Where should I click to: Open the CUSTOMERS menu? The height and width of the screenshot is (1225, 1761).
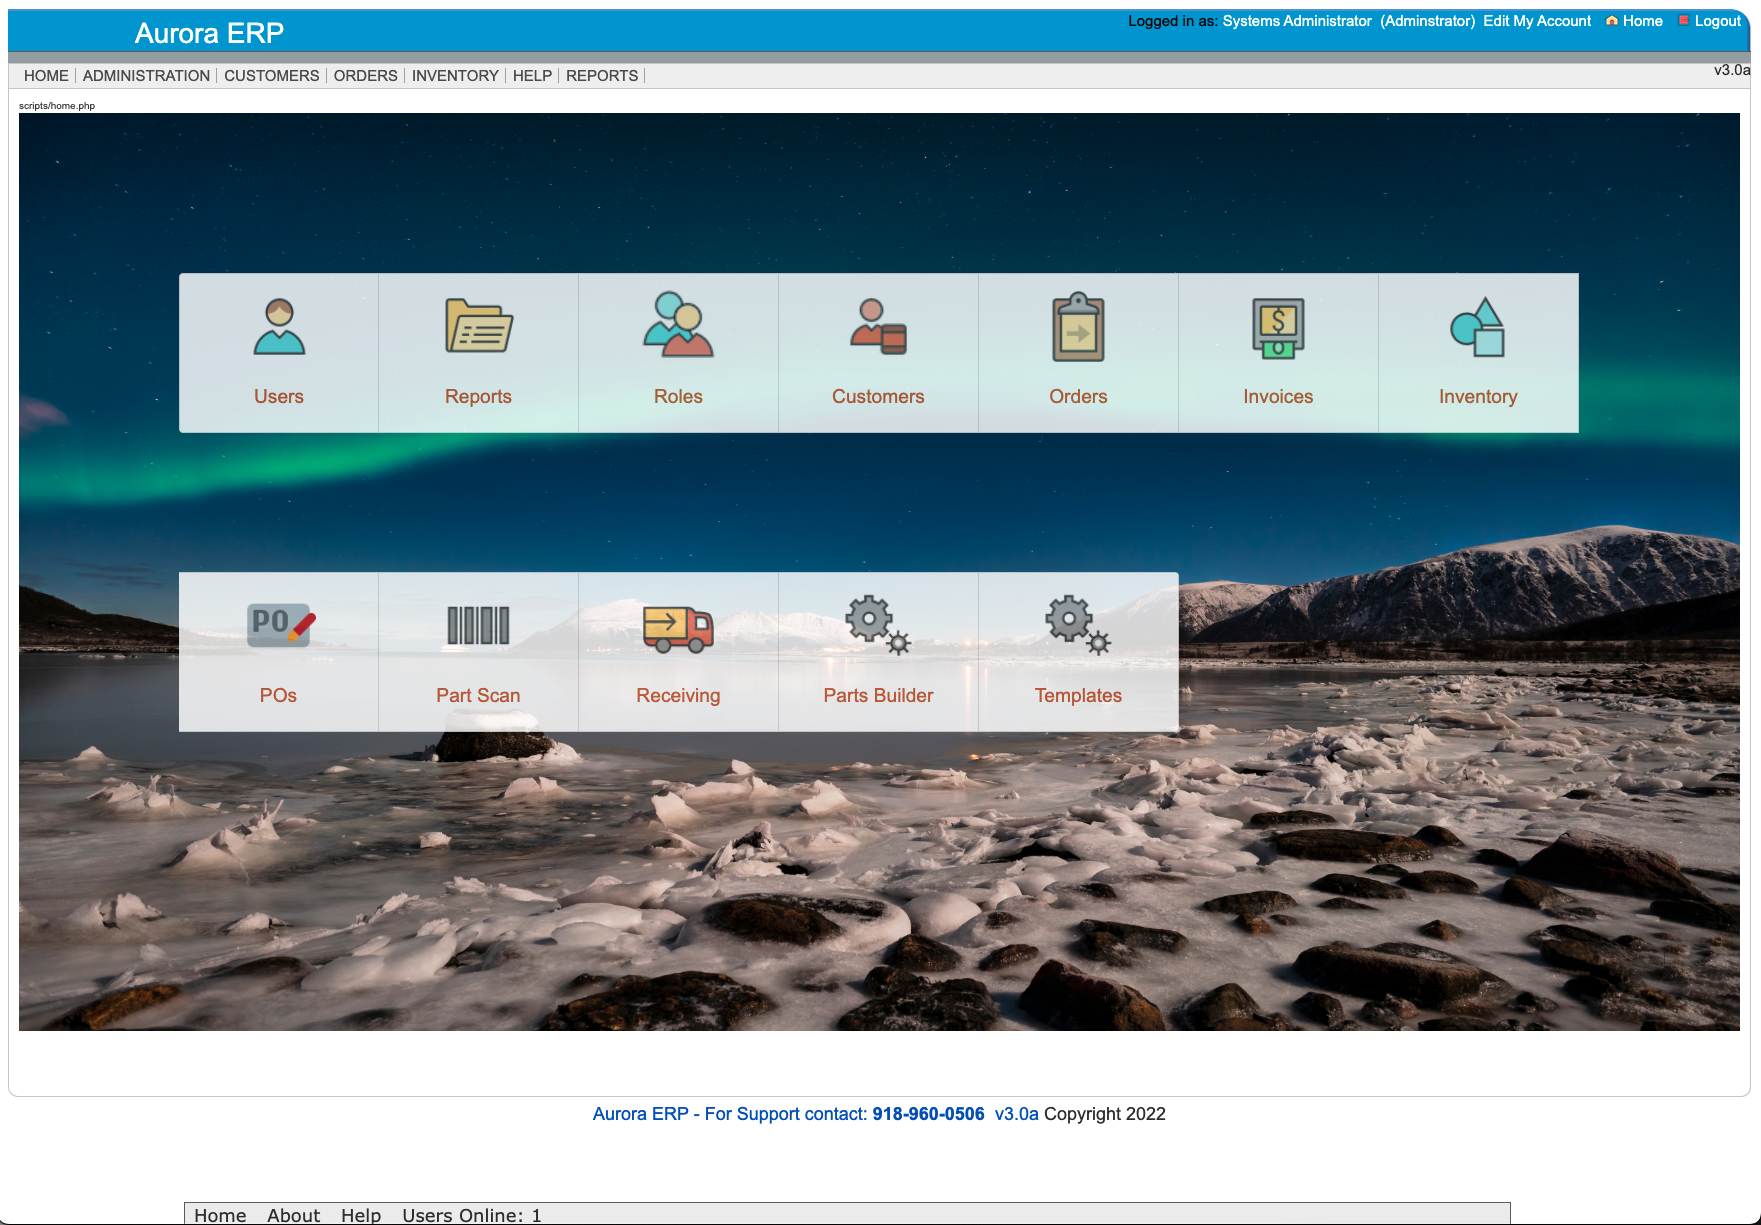(x=271, y=76)
